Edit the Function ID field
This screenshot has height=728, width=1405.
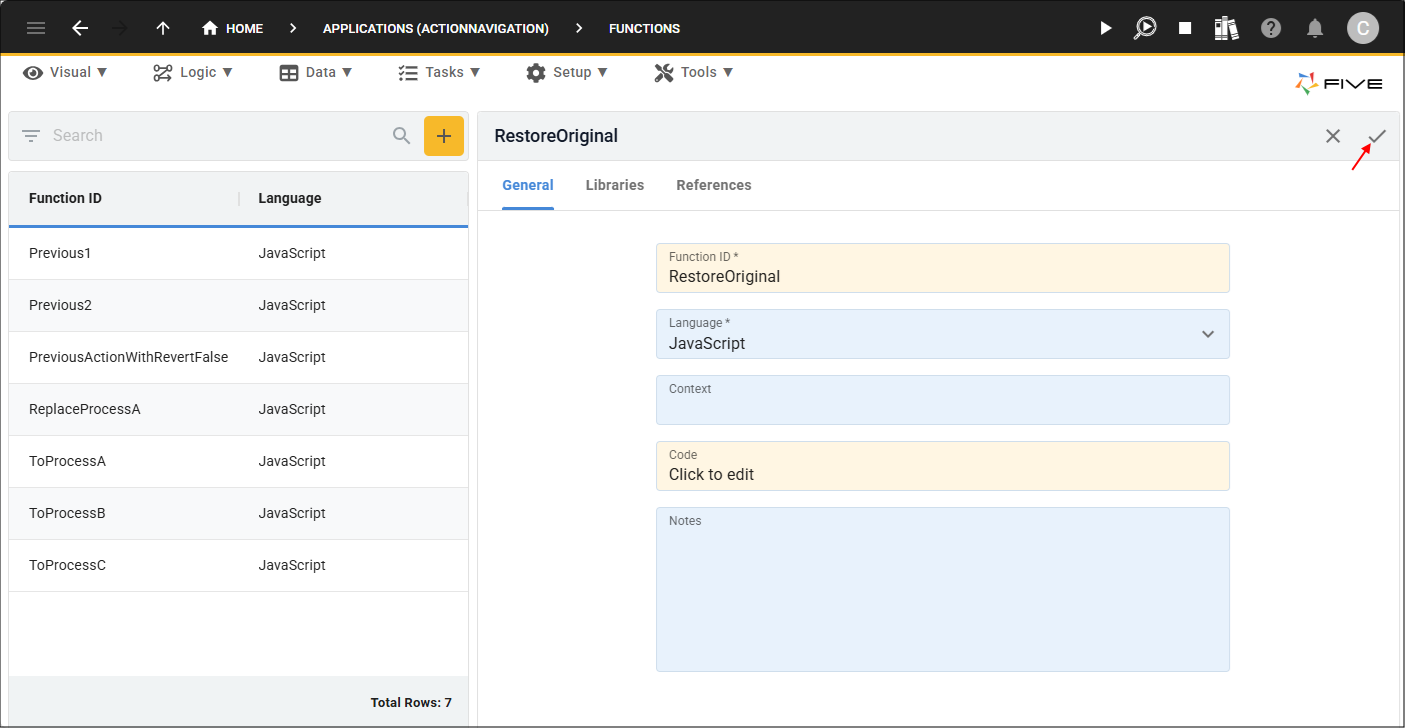coord(943,268)
